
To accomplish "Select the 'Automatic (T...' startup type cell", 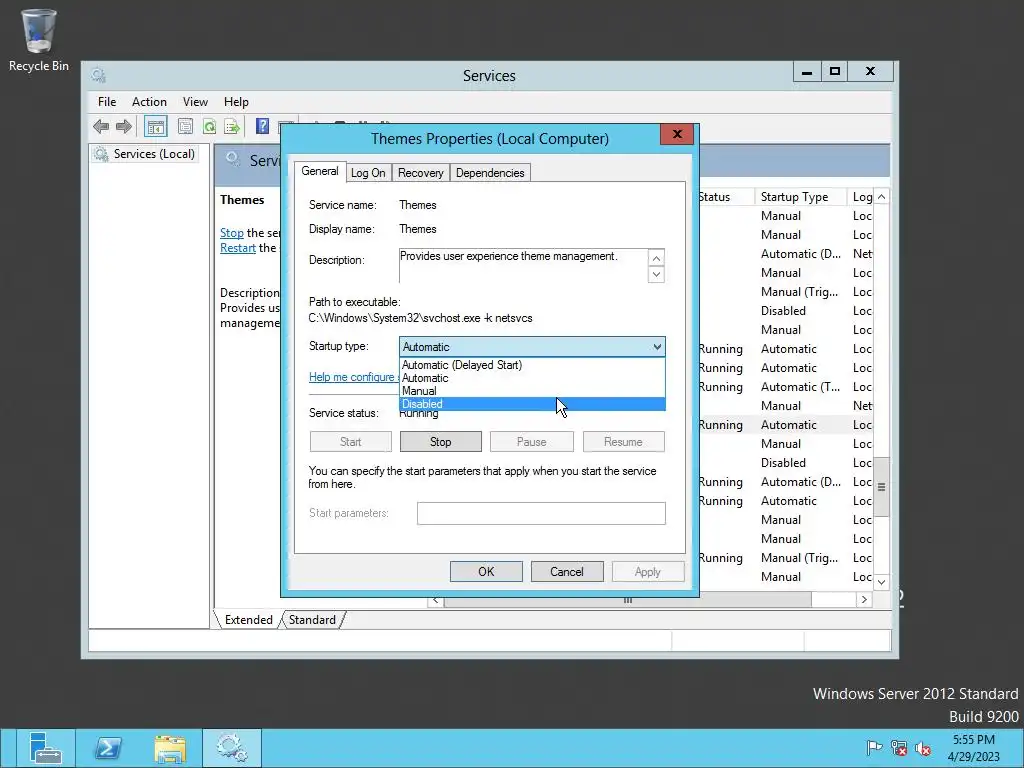I will 801,387.
